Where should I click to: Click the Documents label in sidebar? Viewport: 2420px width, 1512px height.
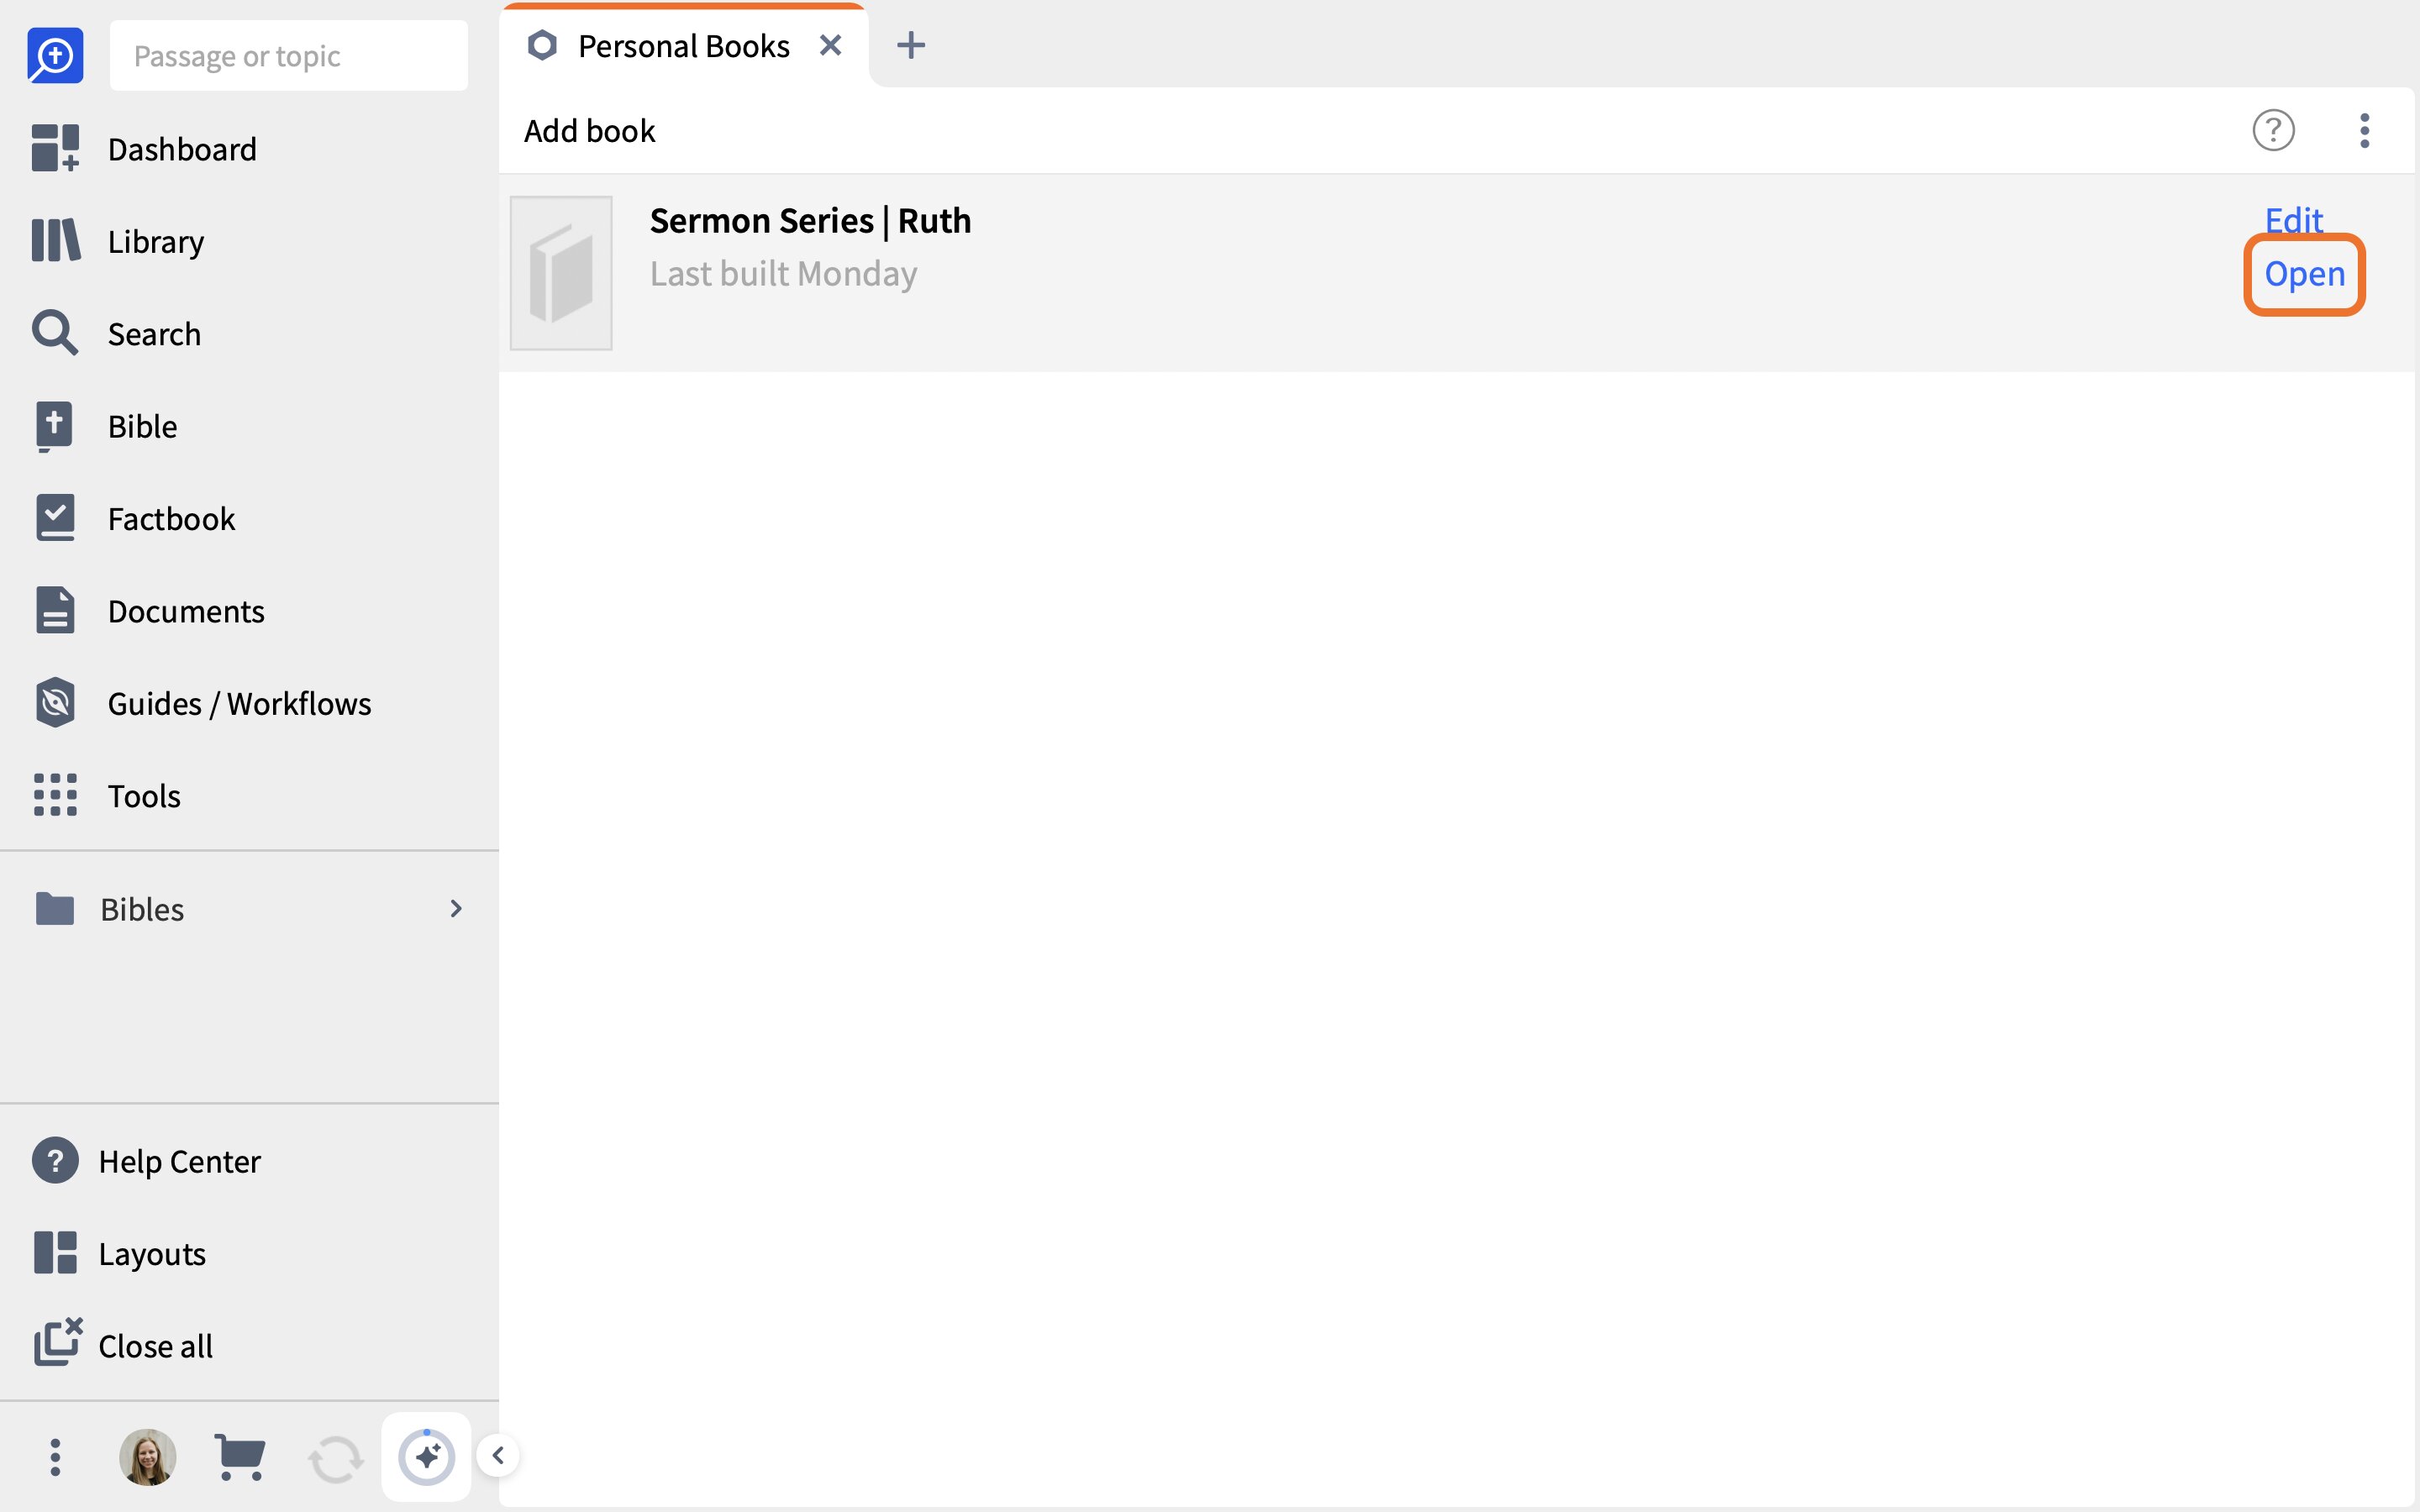click(x=186, y=611)
